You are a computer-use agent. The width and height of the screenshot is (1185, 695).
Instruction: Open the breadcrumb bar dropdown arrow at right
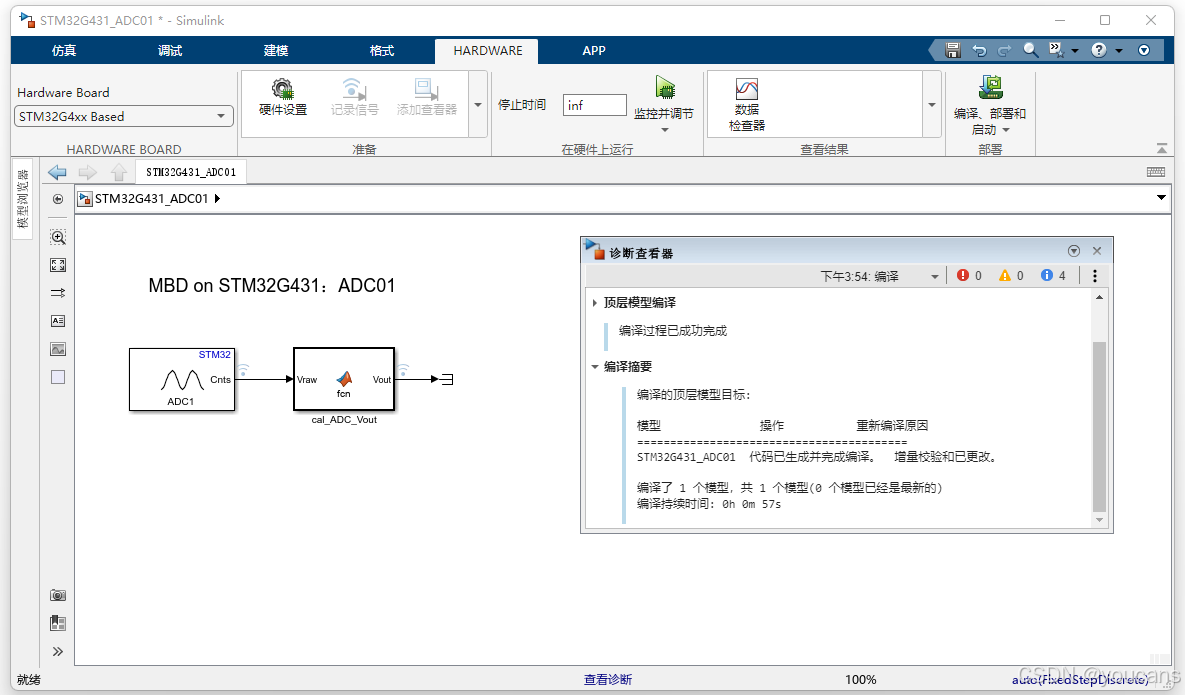(1161, 198)
